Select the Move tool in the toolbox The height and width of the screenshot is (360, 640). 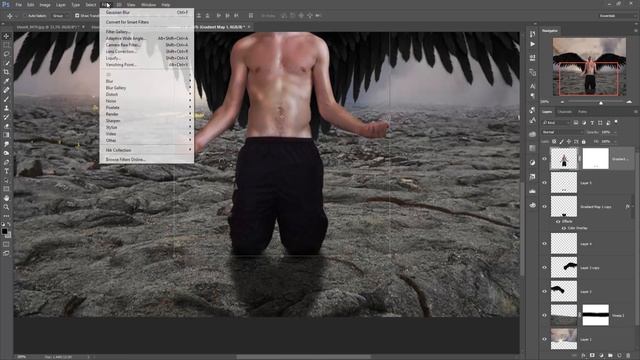tap(6, 36)
